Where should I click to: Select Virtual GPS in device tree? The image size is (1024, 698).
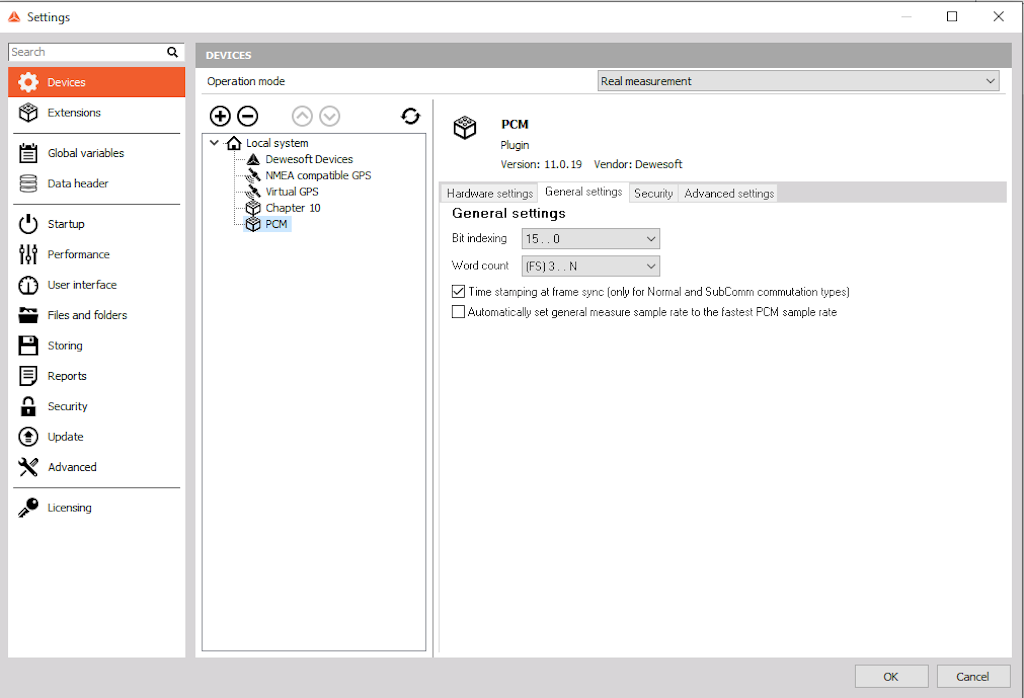tap(291, 192)
